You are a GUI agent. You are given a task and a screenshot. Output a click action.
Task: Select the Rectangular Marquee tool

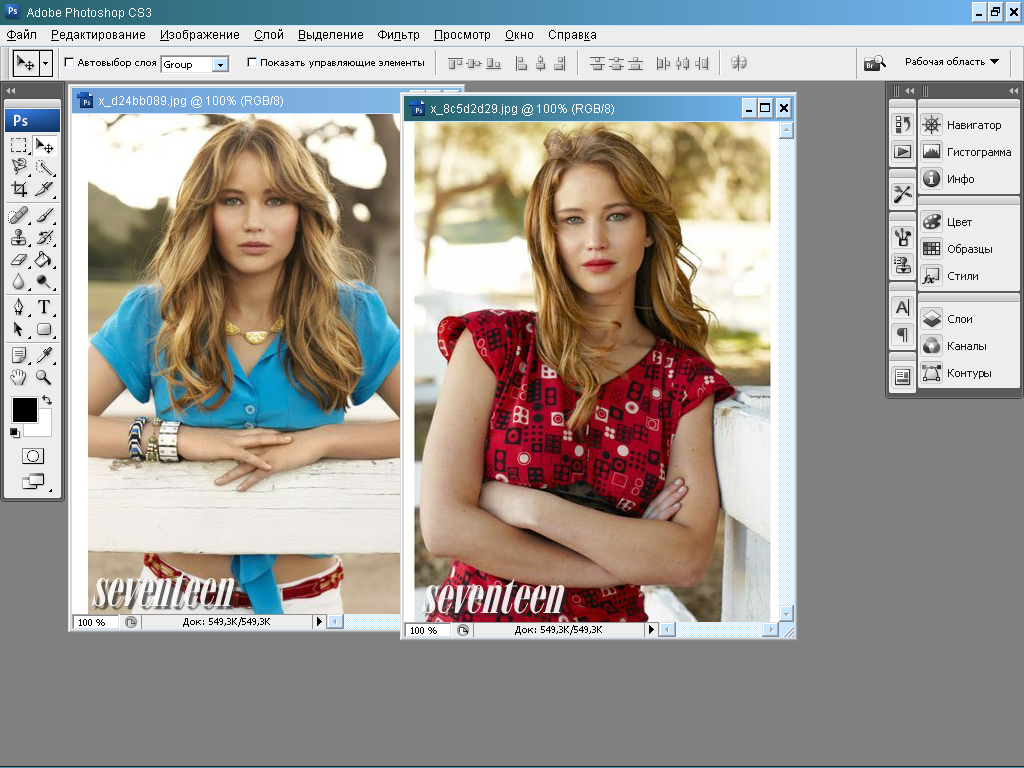(x=19, y=145)
